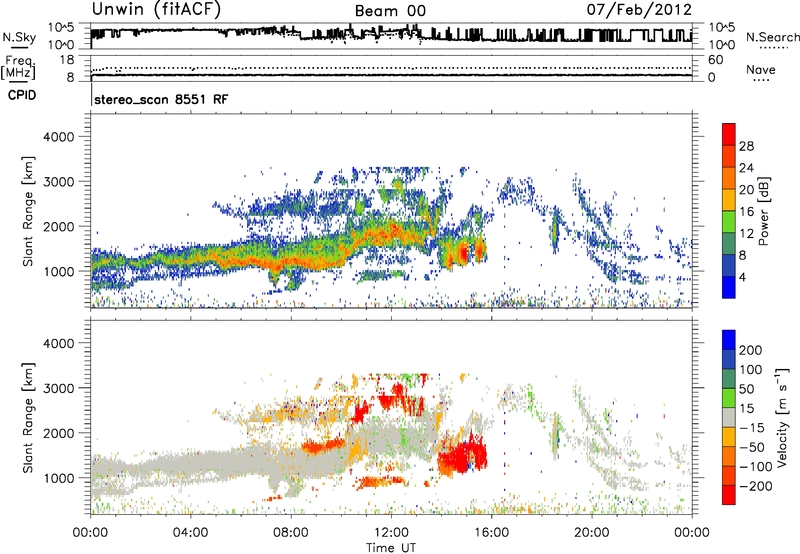Click the solid line in frequency panel
The height and width of the screenshot is (554, 800).
391,75
